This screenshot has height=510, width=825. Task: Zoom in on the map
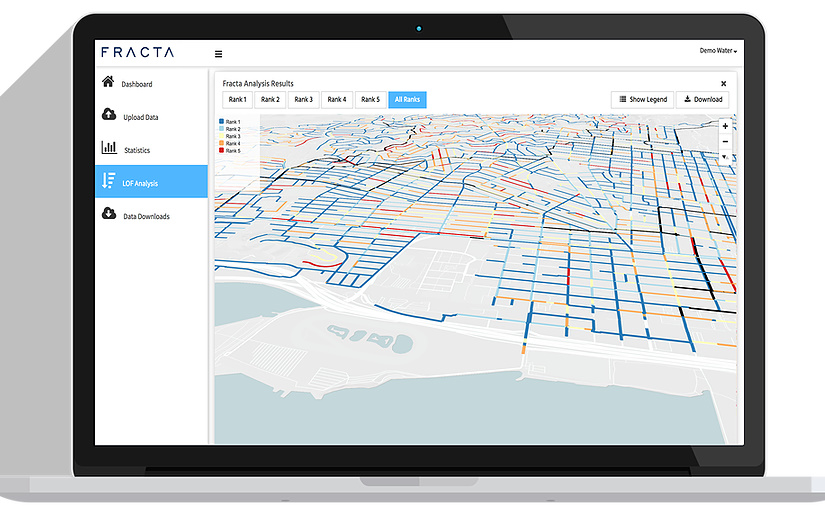click(725, 126)
